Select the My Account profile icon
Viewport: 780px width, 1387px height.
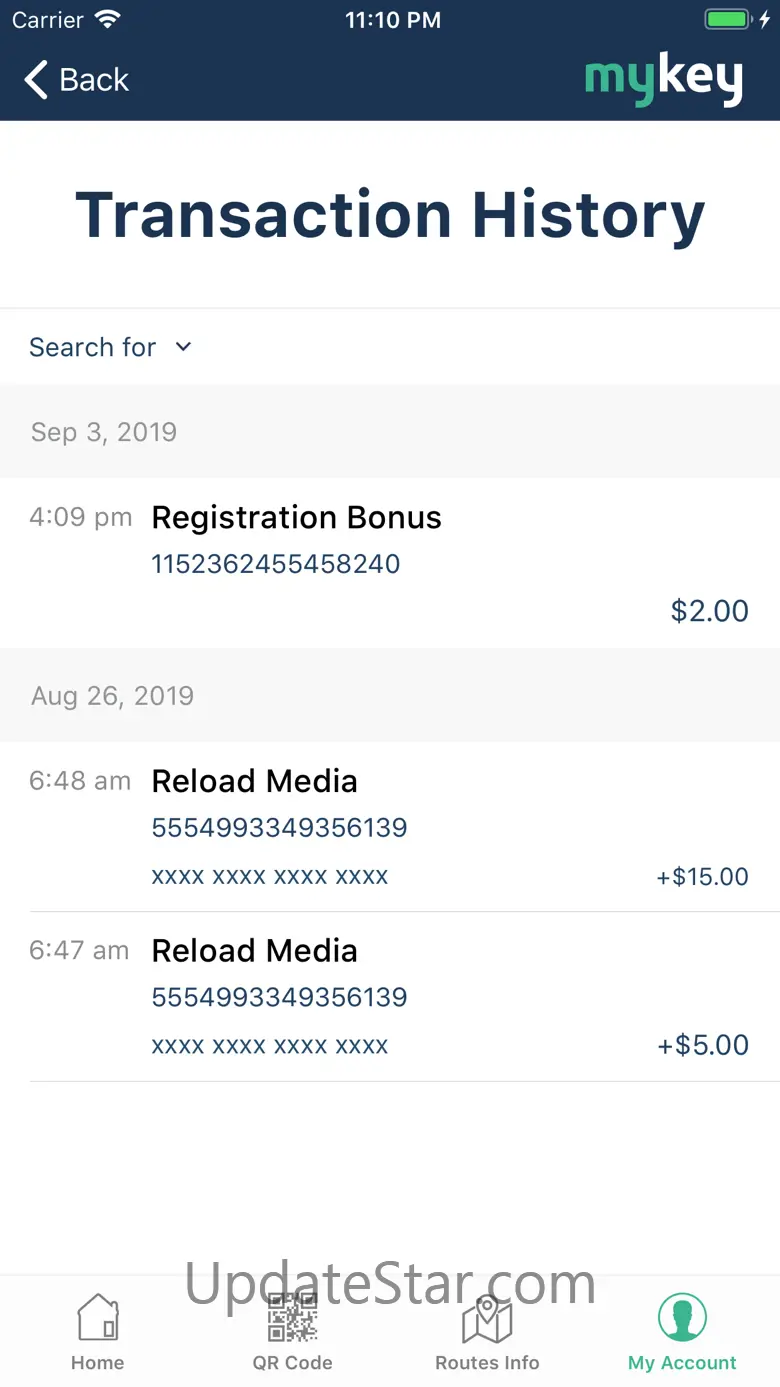pyautogui.click(x=682, y=1317)
